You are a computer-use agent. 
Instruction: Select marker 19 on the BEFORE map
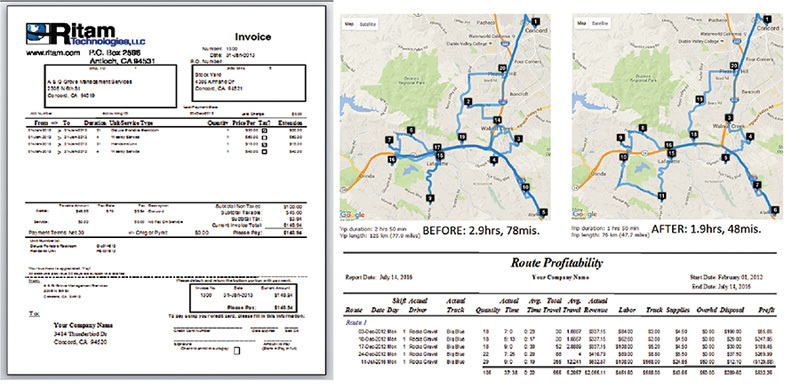click(x=462, y=136)
